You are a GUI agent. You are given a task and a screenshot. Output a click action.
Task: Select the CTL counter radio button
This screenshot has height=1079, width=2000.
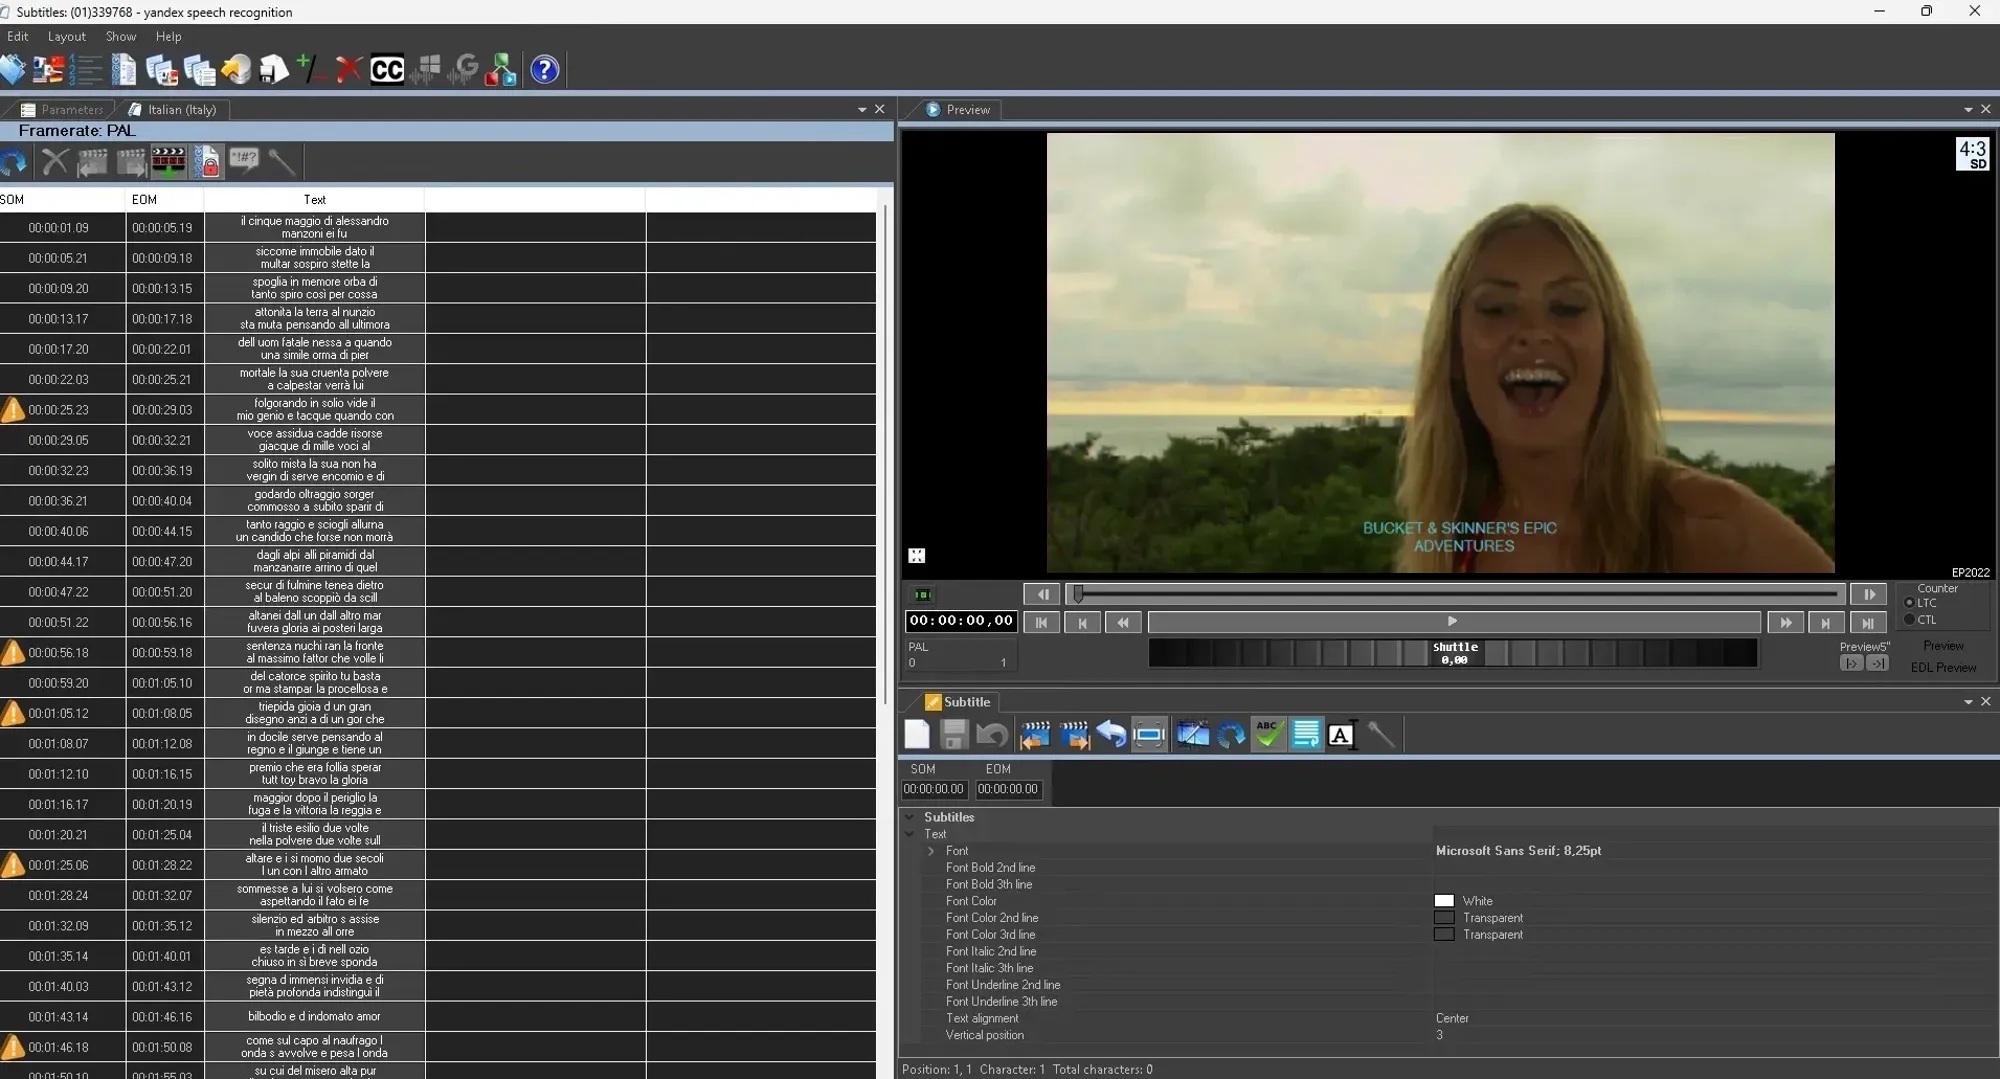tap(1909, 620)
